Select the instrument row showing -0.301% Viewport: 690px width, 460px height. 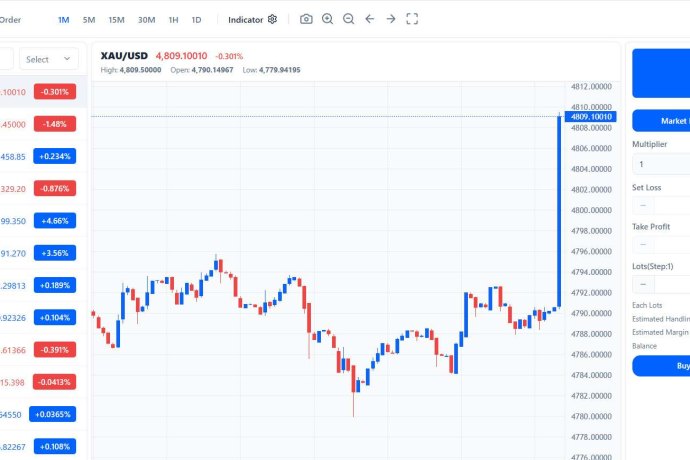click(x=43, y=92)
